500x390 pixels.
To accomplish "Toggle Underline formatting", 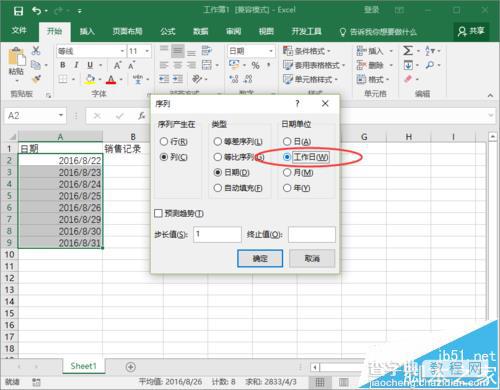I will pos(90,65).
